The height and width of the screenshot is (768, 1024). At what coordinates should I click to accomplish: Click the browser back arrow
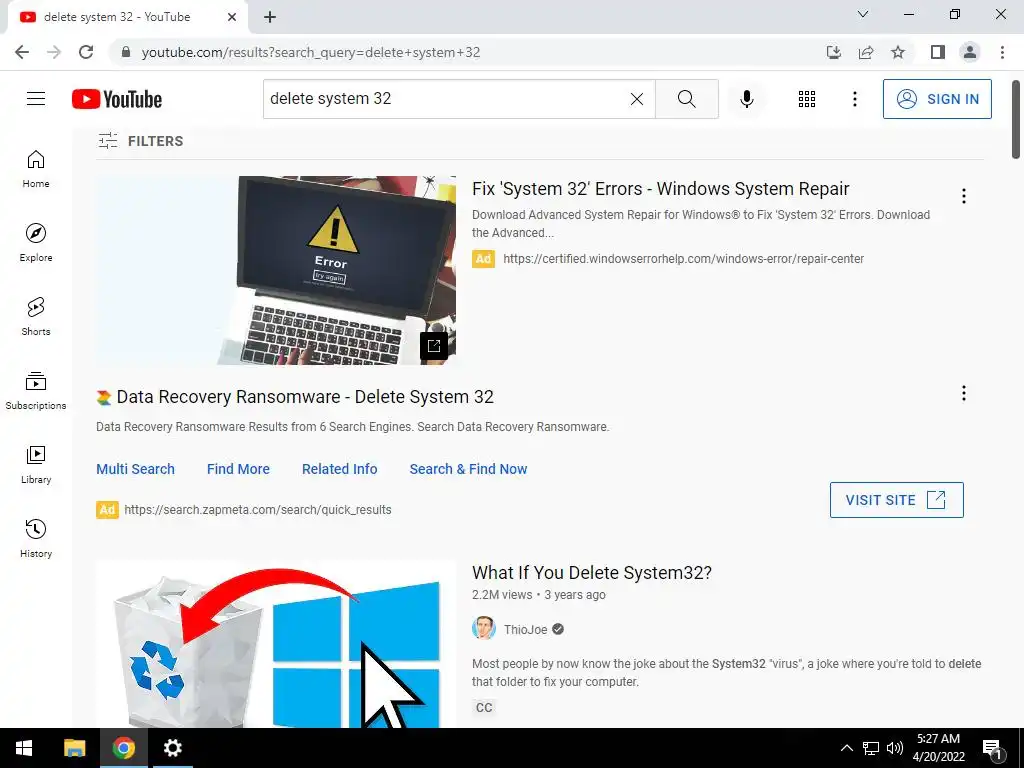coord(22,52)
